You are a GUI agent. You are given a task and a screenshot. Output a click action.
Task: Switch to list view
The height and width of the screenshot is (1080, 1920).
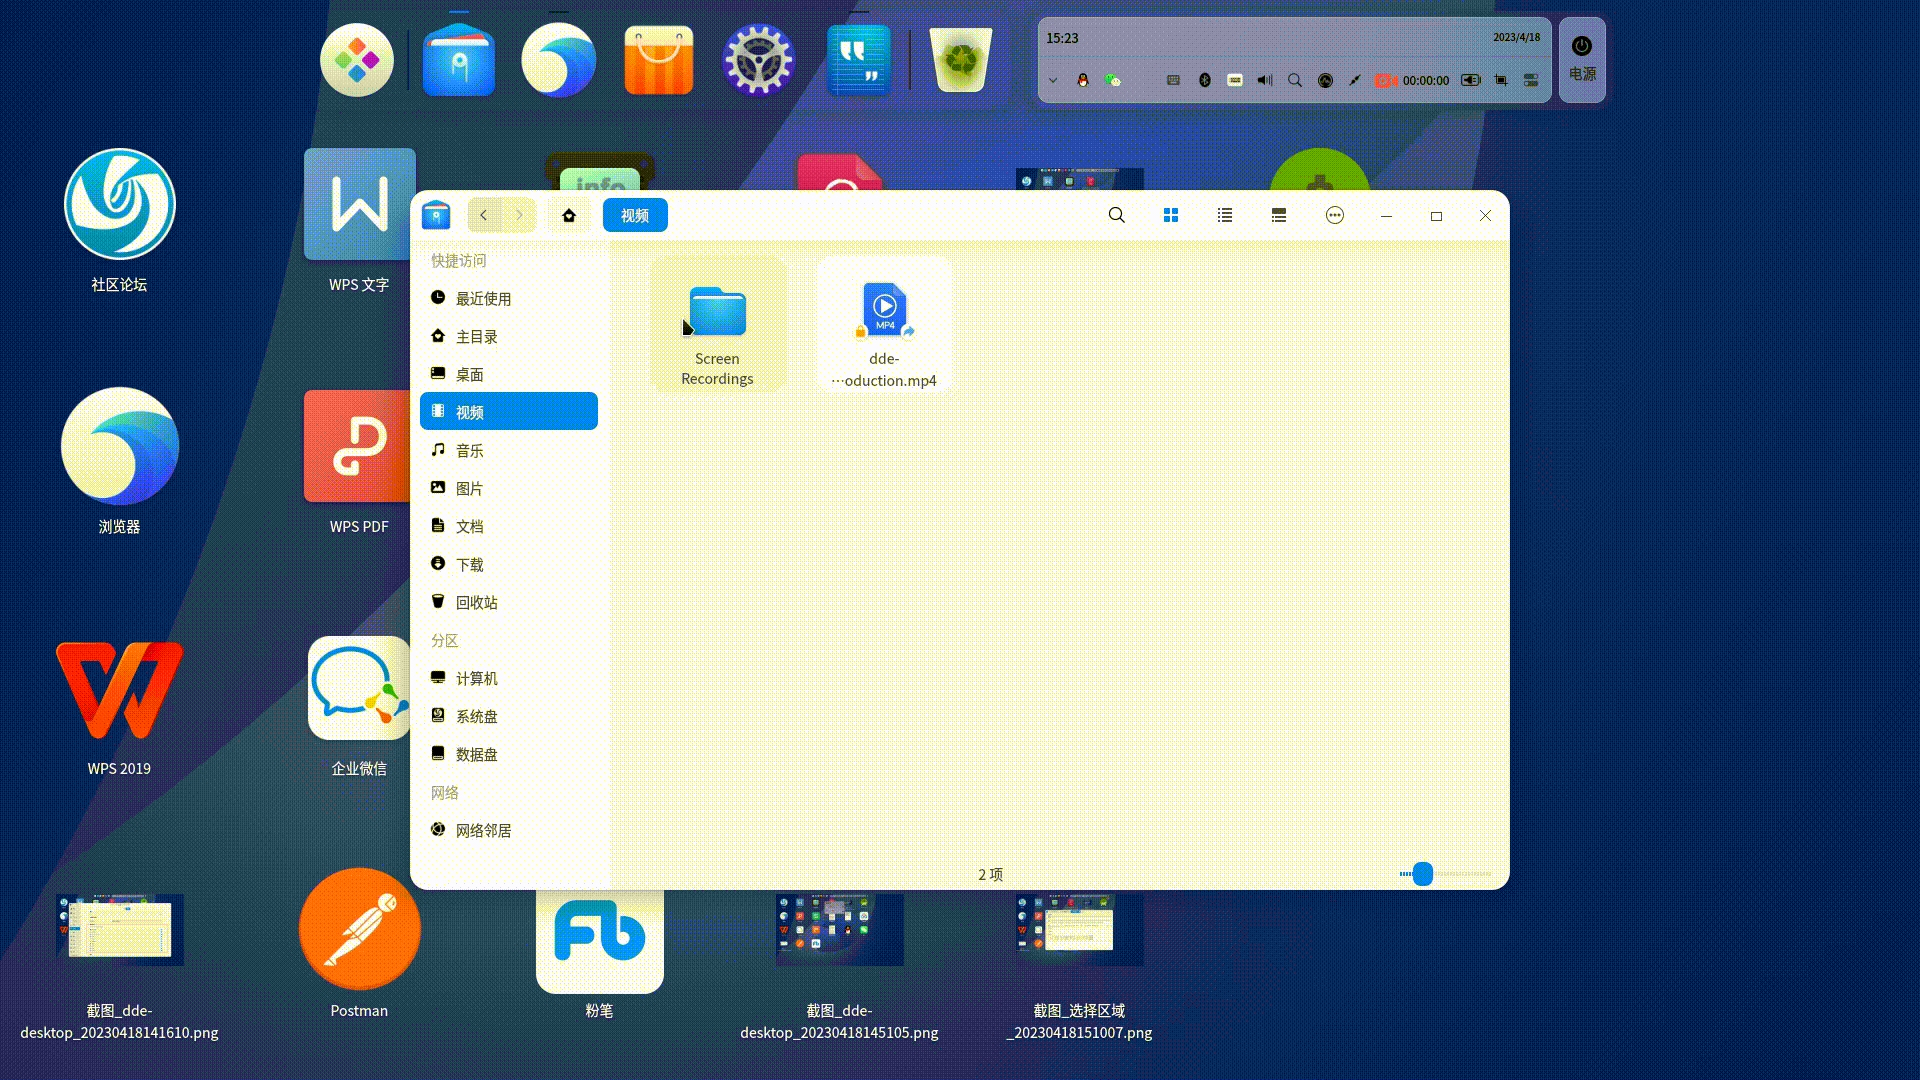[x=1225, y=215]
